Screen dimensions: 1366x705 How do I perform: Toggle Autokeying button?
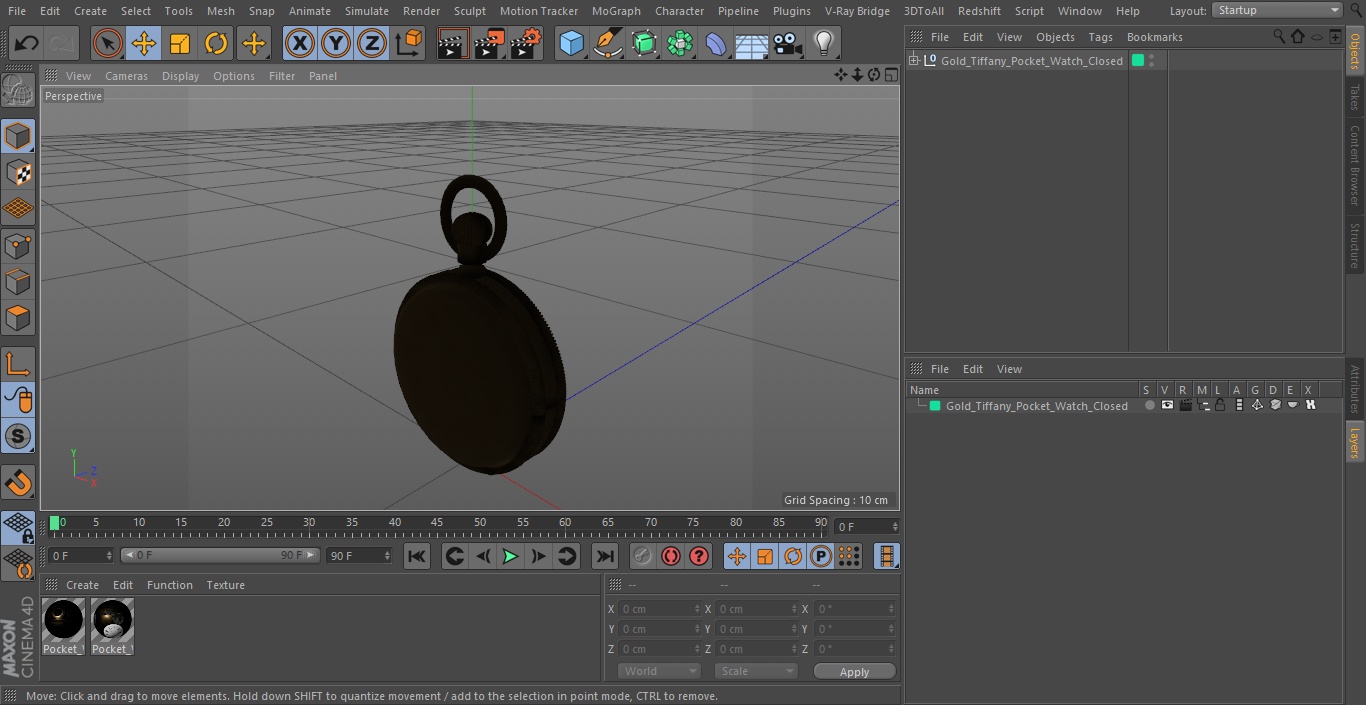pyautogui.click(x=671, y=556)
